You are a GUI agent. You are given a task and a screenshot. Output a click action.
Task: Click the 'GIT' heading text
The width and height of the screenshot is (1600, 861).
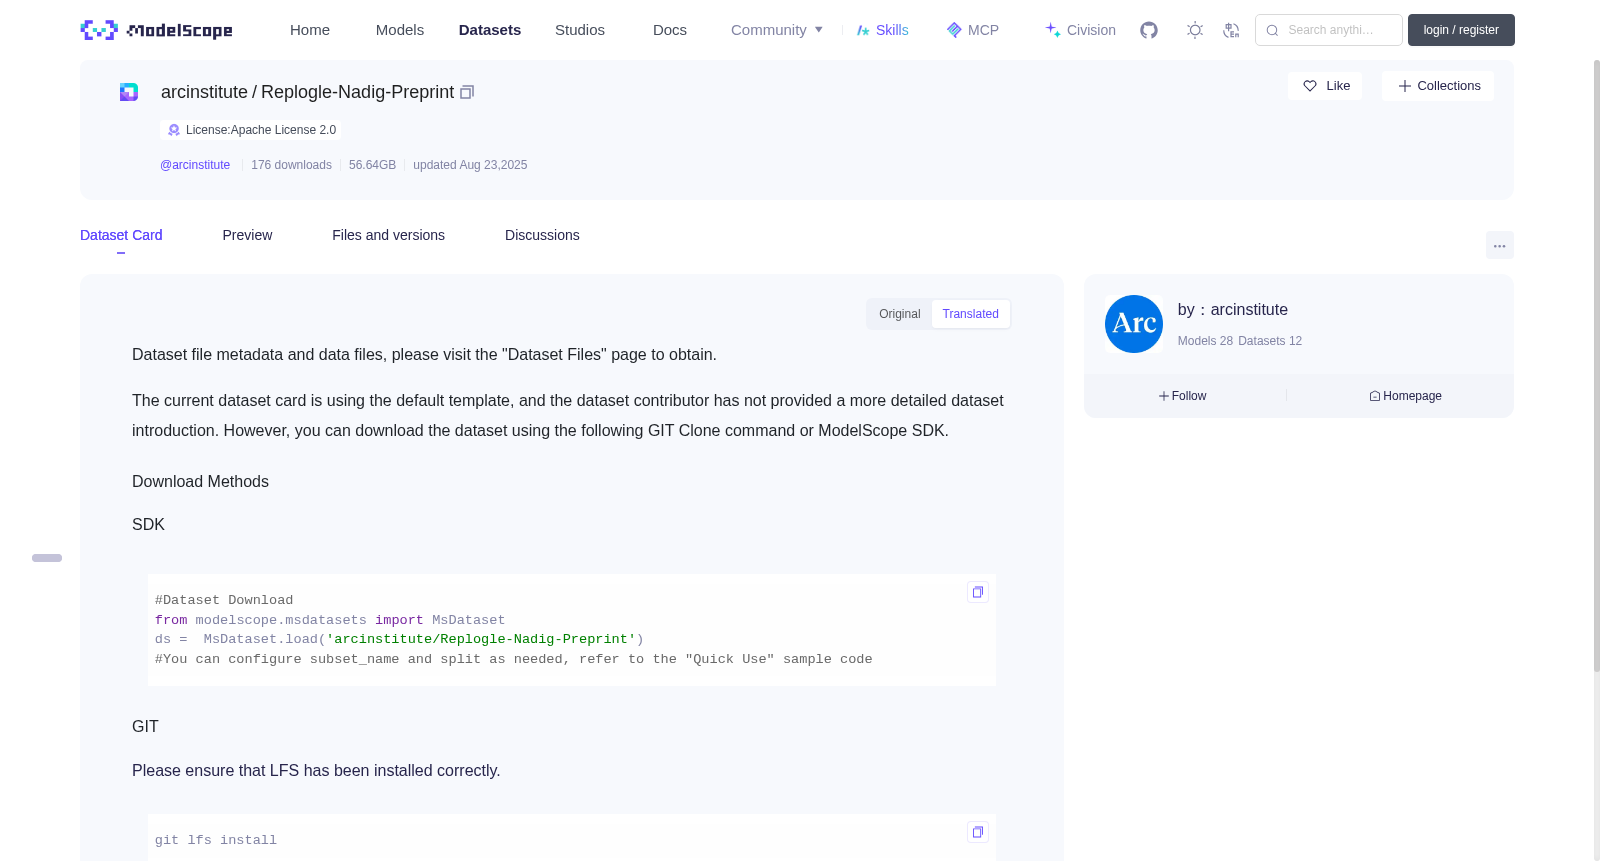[x=145, y=727]
